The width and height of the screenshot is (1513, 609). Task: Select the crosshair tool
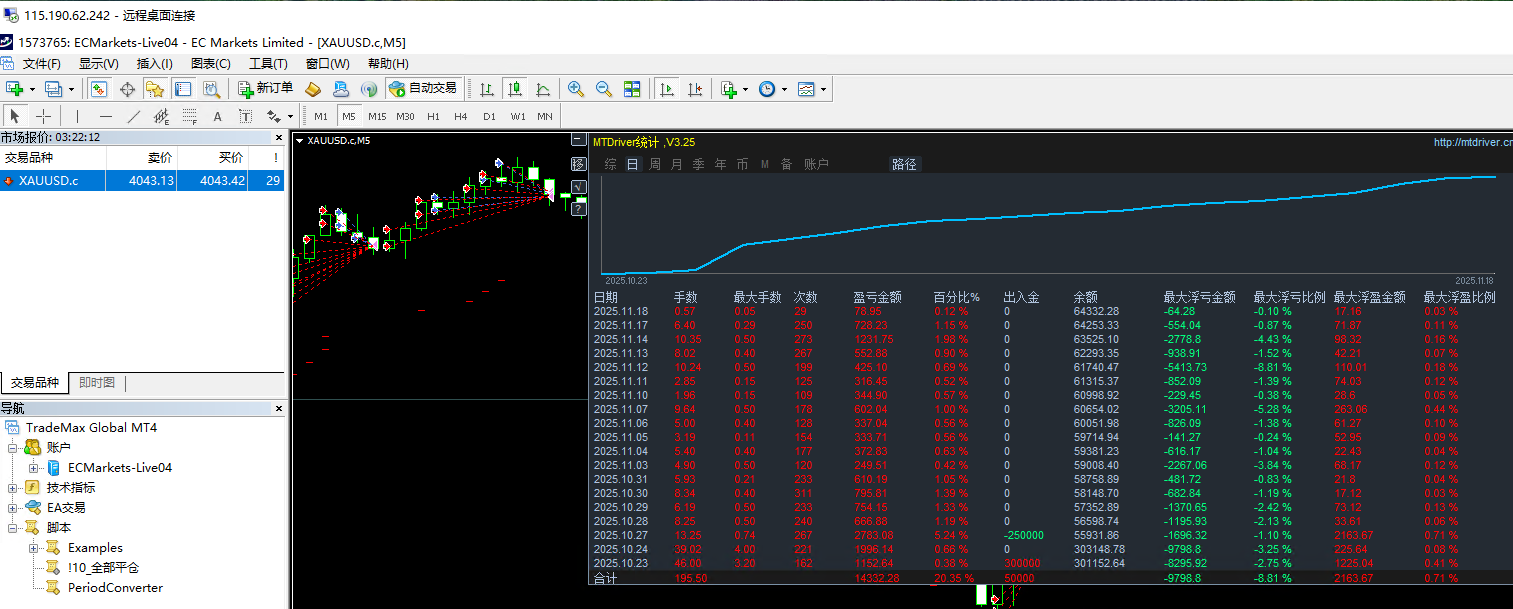tap(43, 116)
